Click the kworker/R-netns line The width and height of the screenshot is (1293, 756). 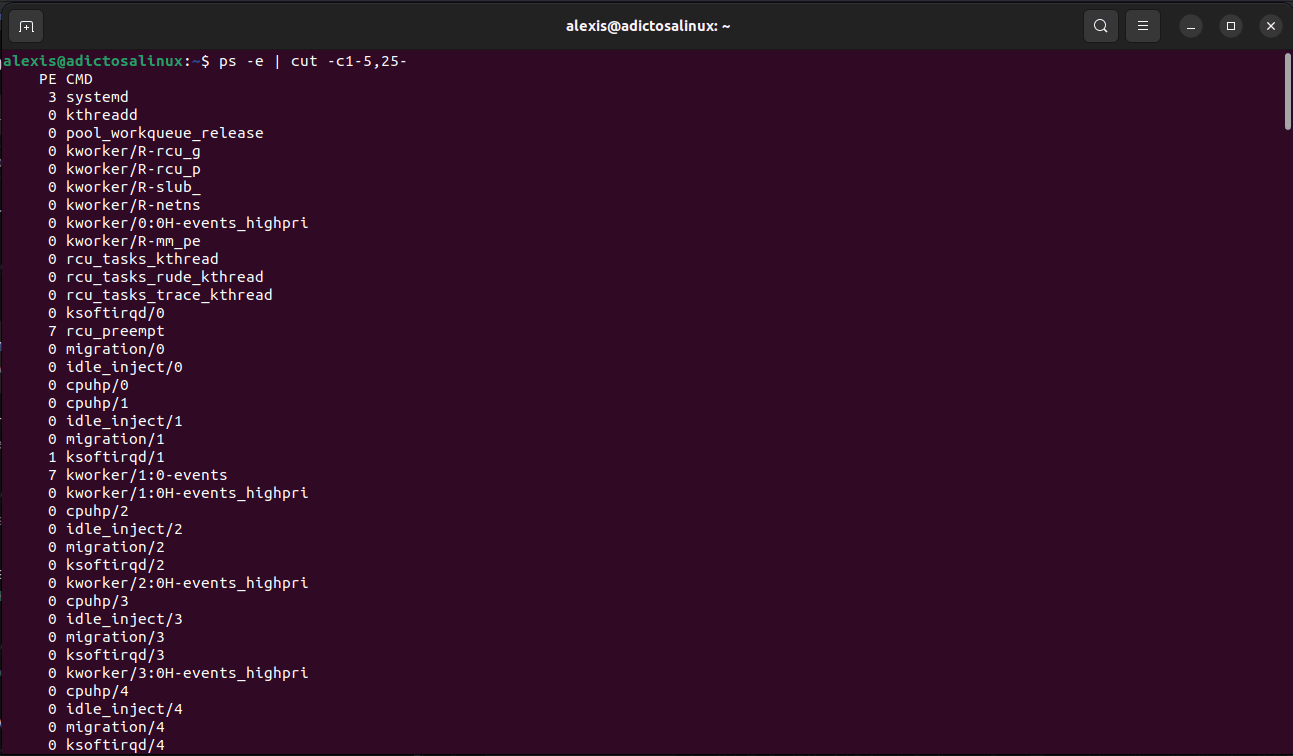124,205
